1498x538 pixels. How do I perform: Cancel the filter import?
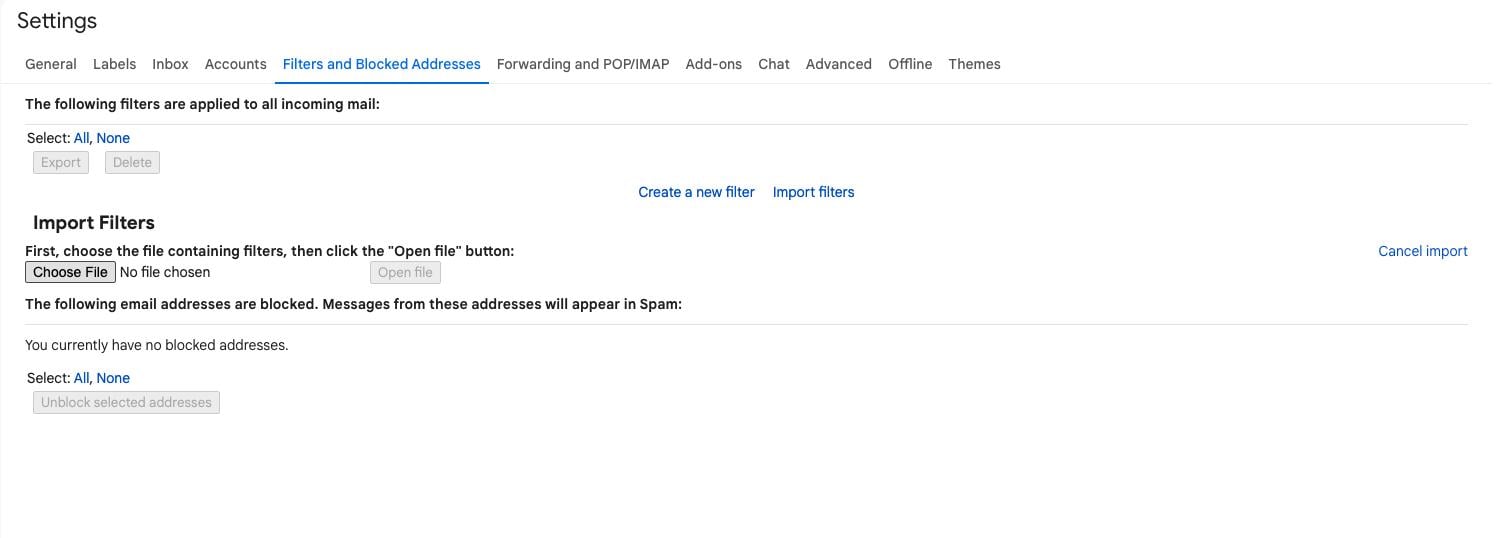[1422, 251]
